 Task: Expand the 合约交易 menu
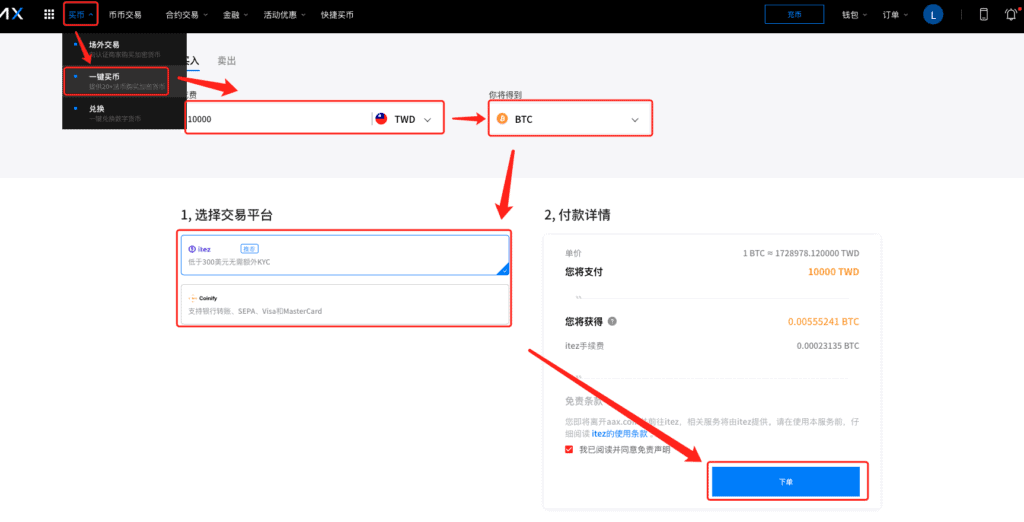click(187, 14)
